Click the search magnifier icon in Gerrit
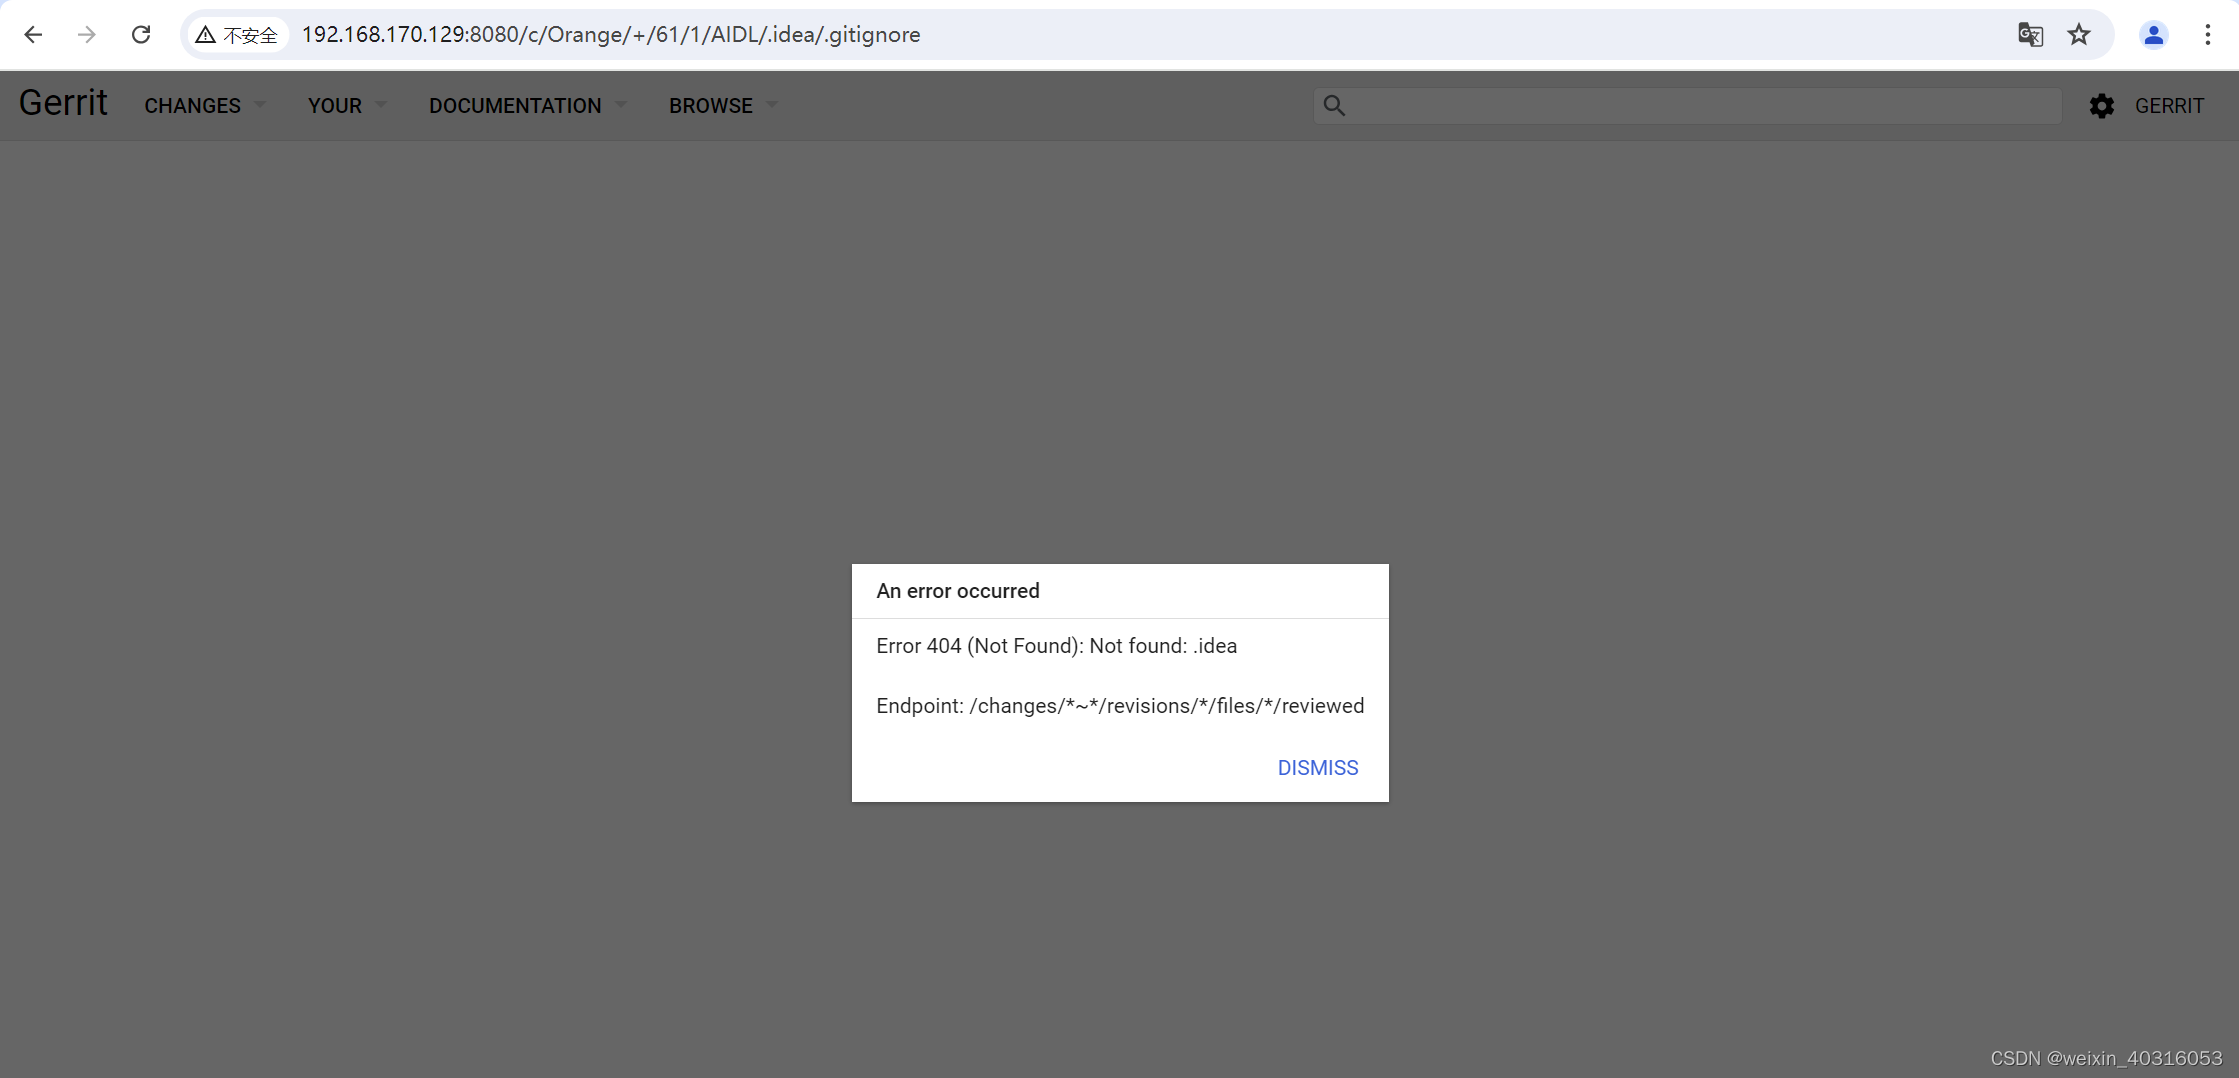The height and width of the screenshot is (1078, 2239). point(1334,105)
